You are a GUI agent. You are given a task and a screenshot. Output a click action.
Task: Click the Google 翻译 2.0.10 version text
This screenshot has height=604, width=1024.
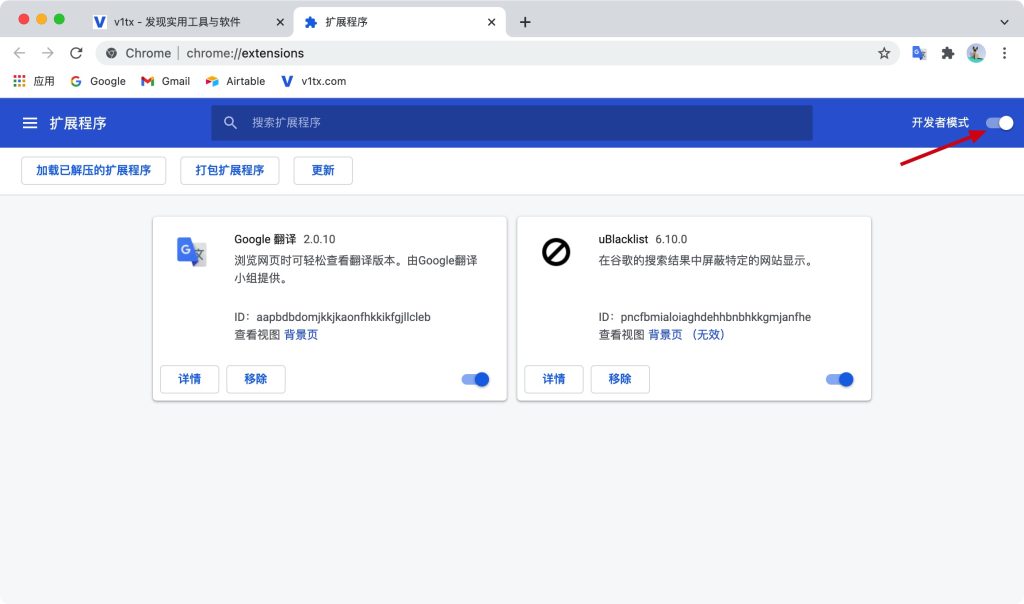[x=319, y=239]
